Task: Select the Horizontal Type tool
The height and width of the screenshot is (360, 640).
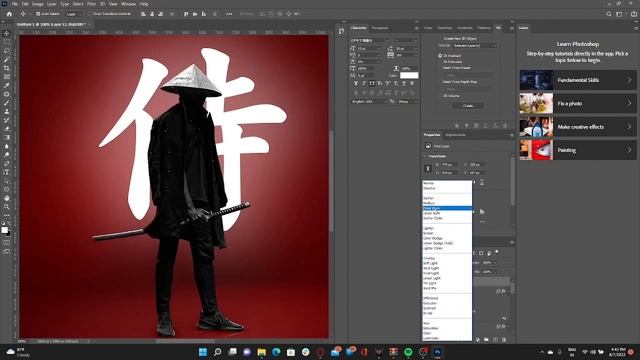Action: [x=7, y=172]
